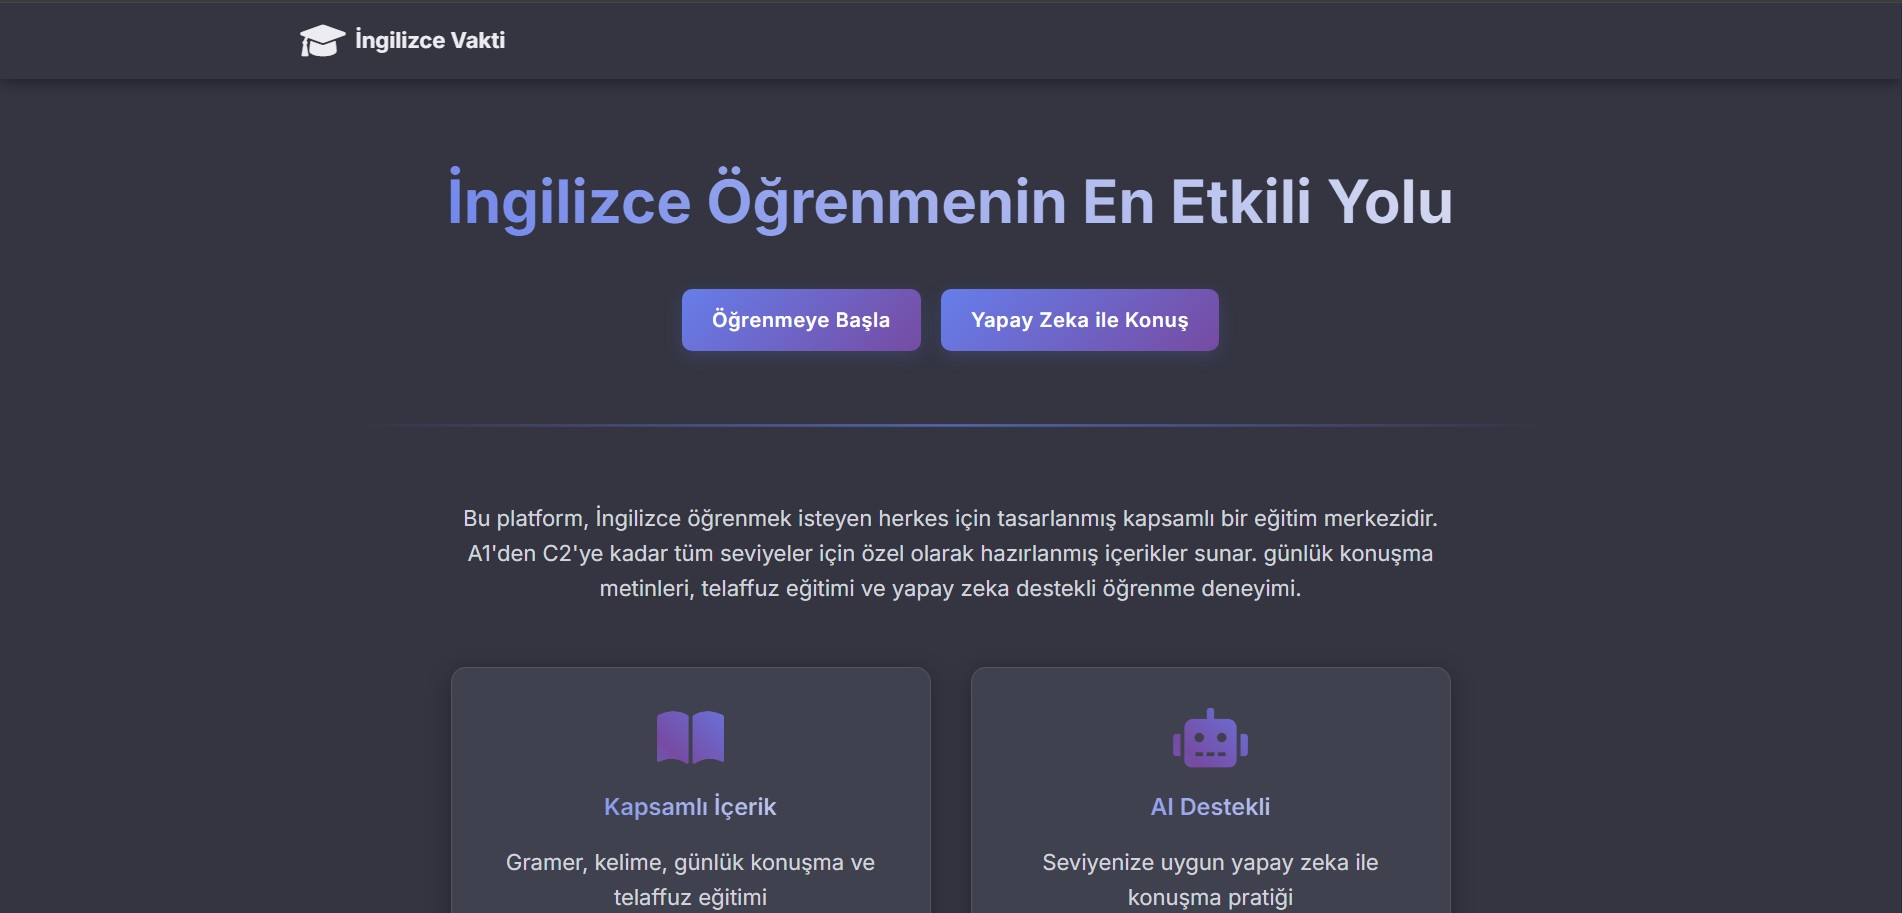Click the hero title İngilizce Öğrenmenin En Etkili Yolu
This screenshot has height=913, width=1902.
949,201
